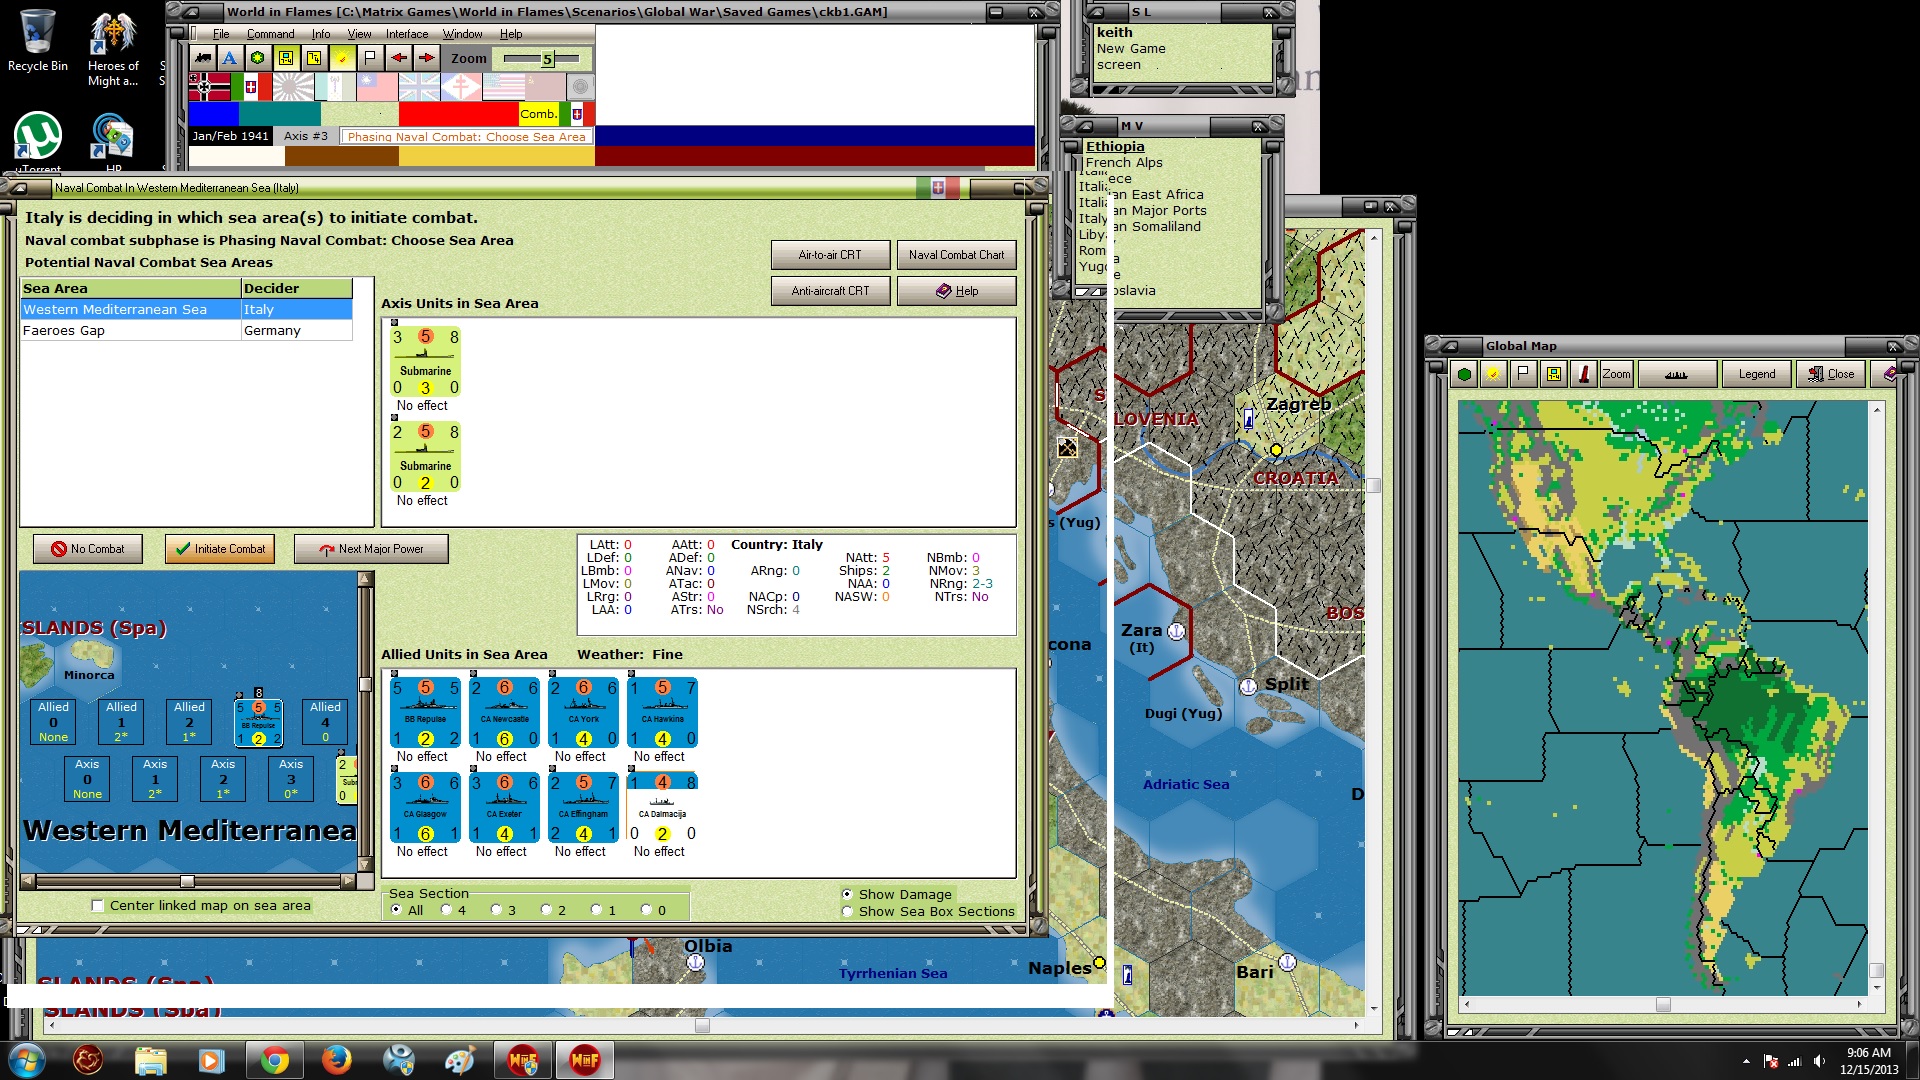Viewport: 1920px width, 1080px height.
Task: Click the white flag icon in main toolbar
Action: [370, 58]
